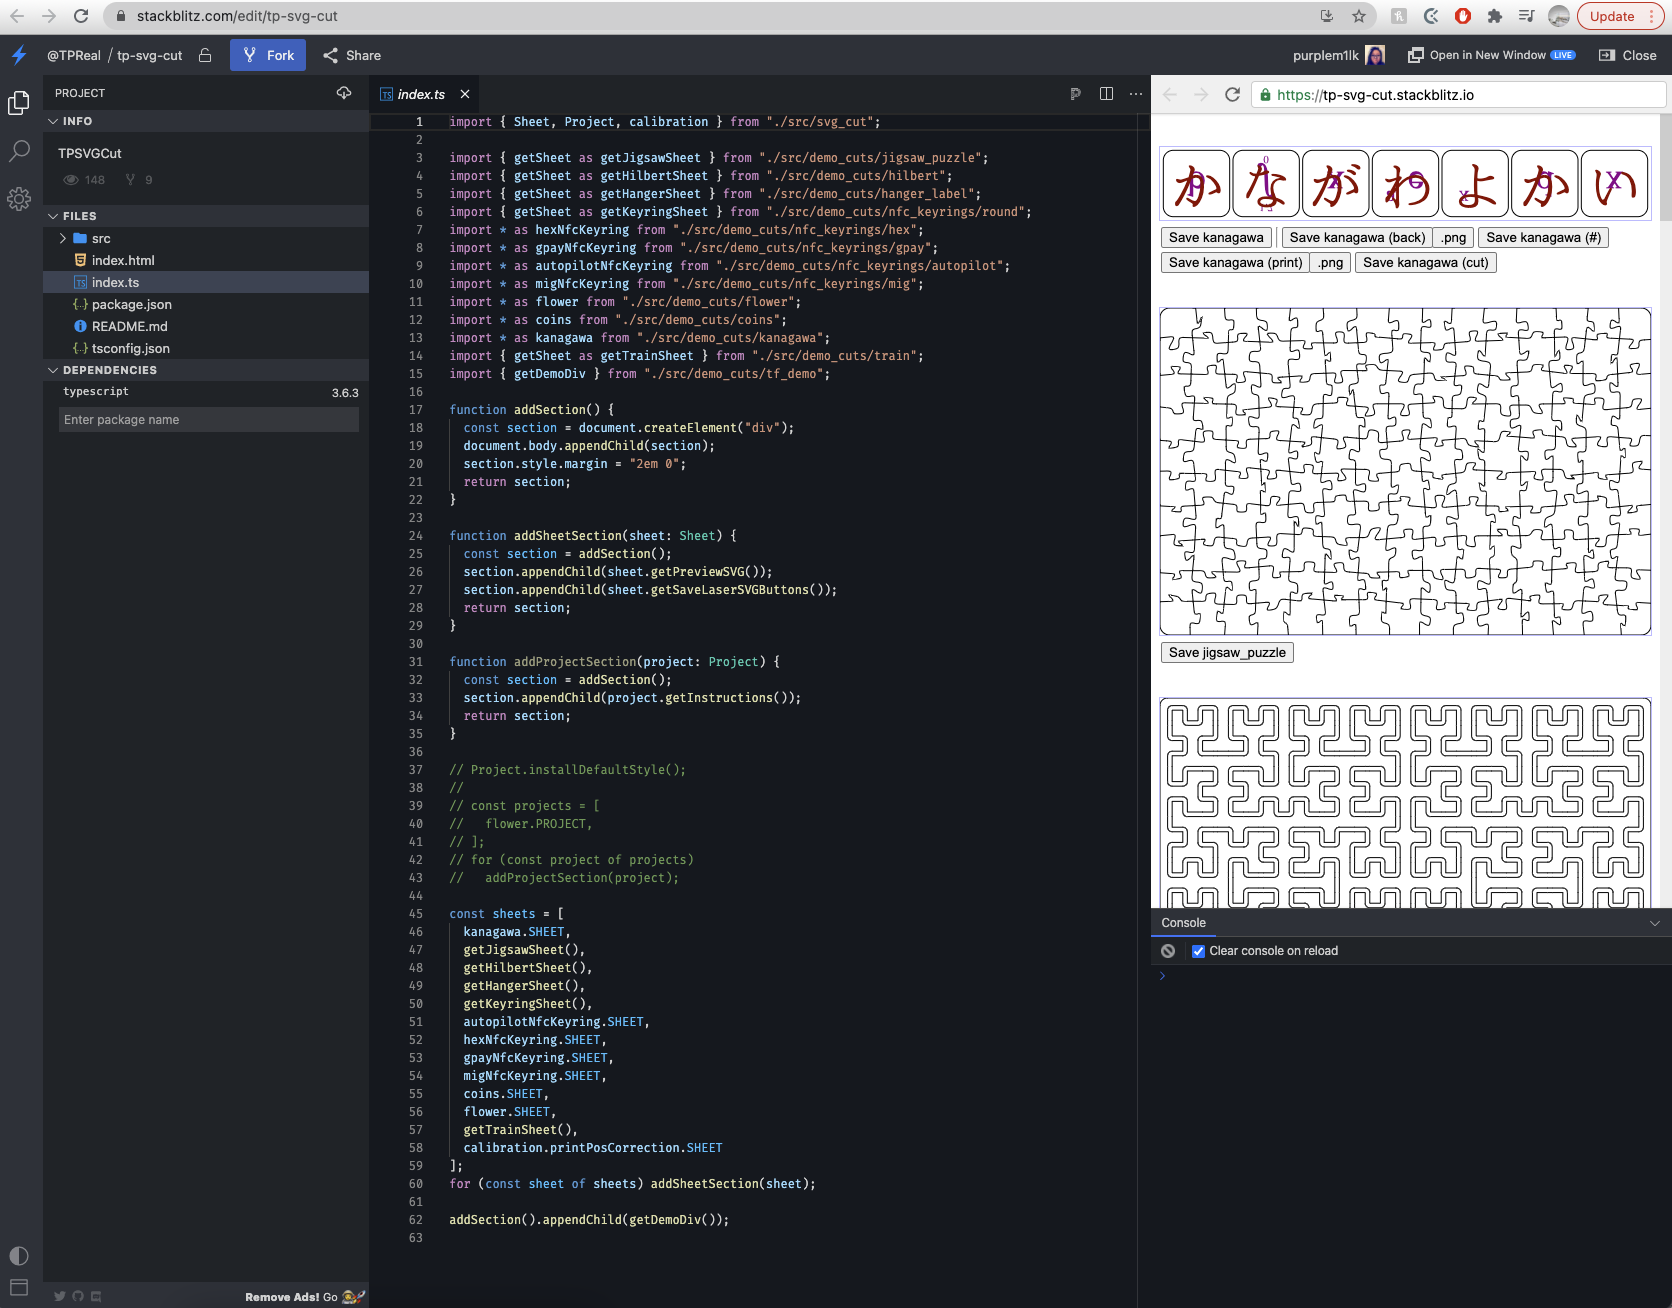The height and width of the screenshot is (1308, 1672).
Task: Open the GitHub icon at the bottom
Action: 78,1295
